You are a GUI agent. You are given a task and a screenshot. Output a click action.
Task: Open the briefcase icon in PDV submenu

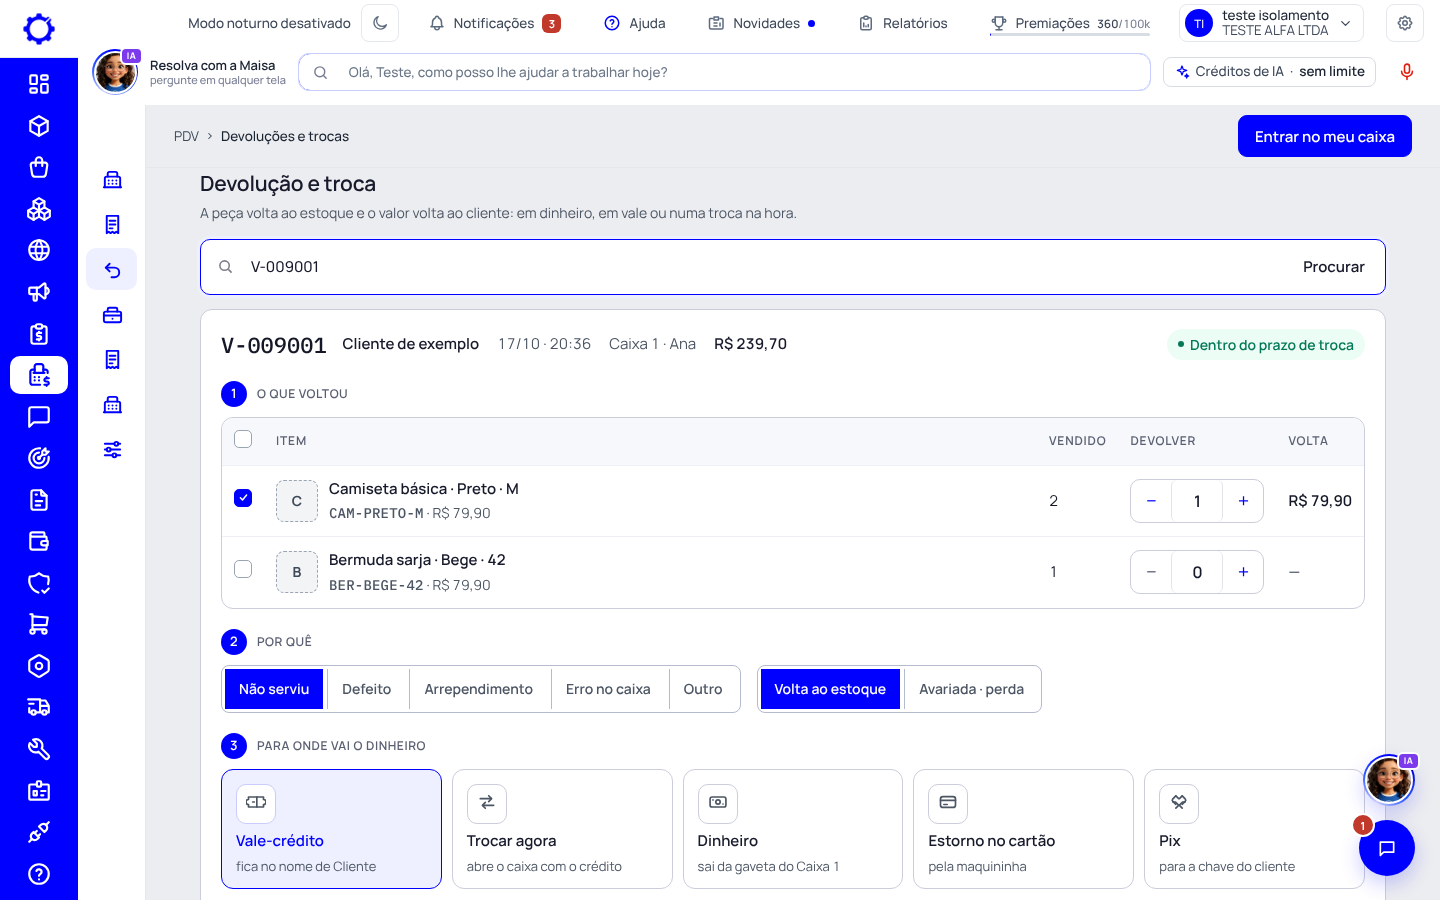pos(112,315)
